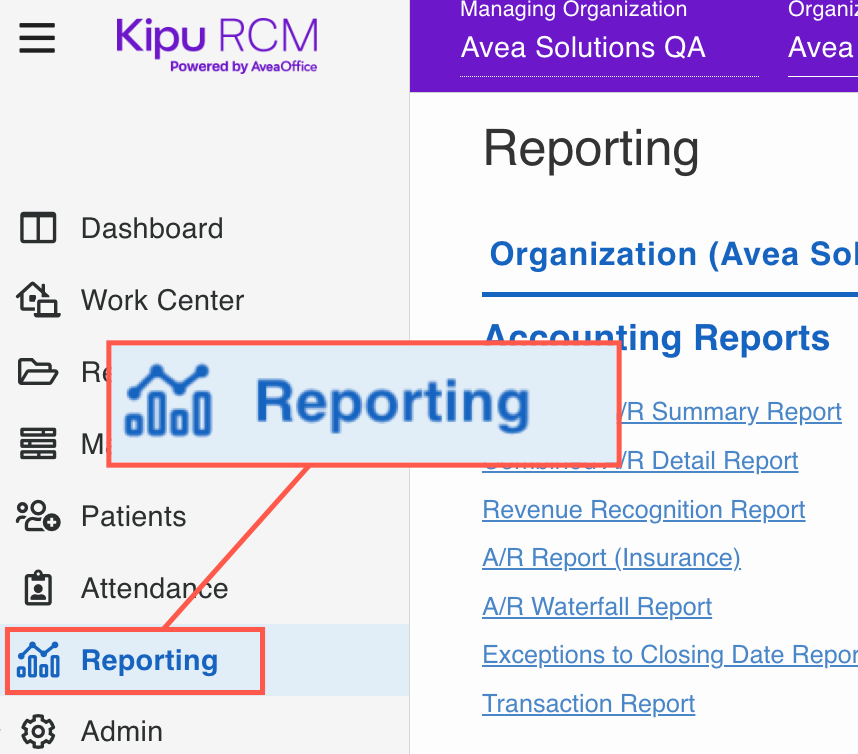This screenshot has height=754, width=858.
Task: Click the stacked rows icon below the folder
Action: tap(38, 443)
